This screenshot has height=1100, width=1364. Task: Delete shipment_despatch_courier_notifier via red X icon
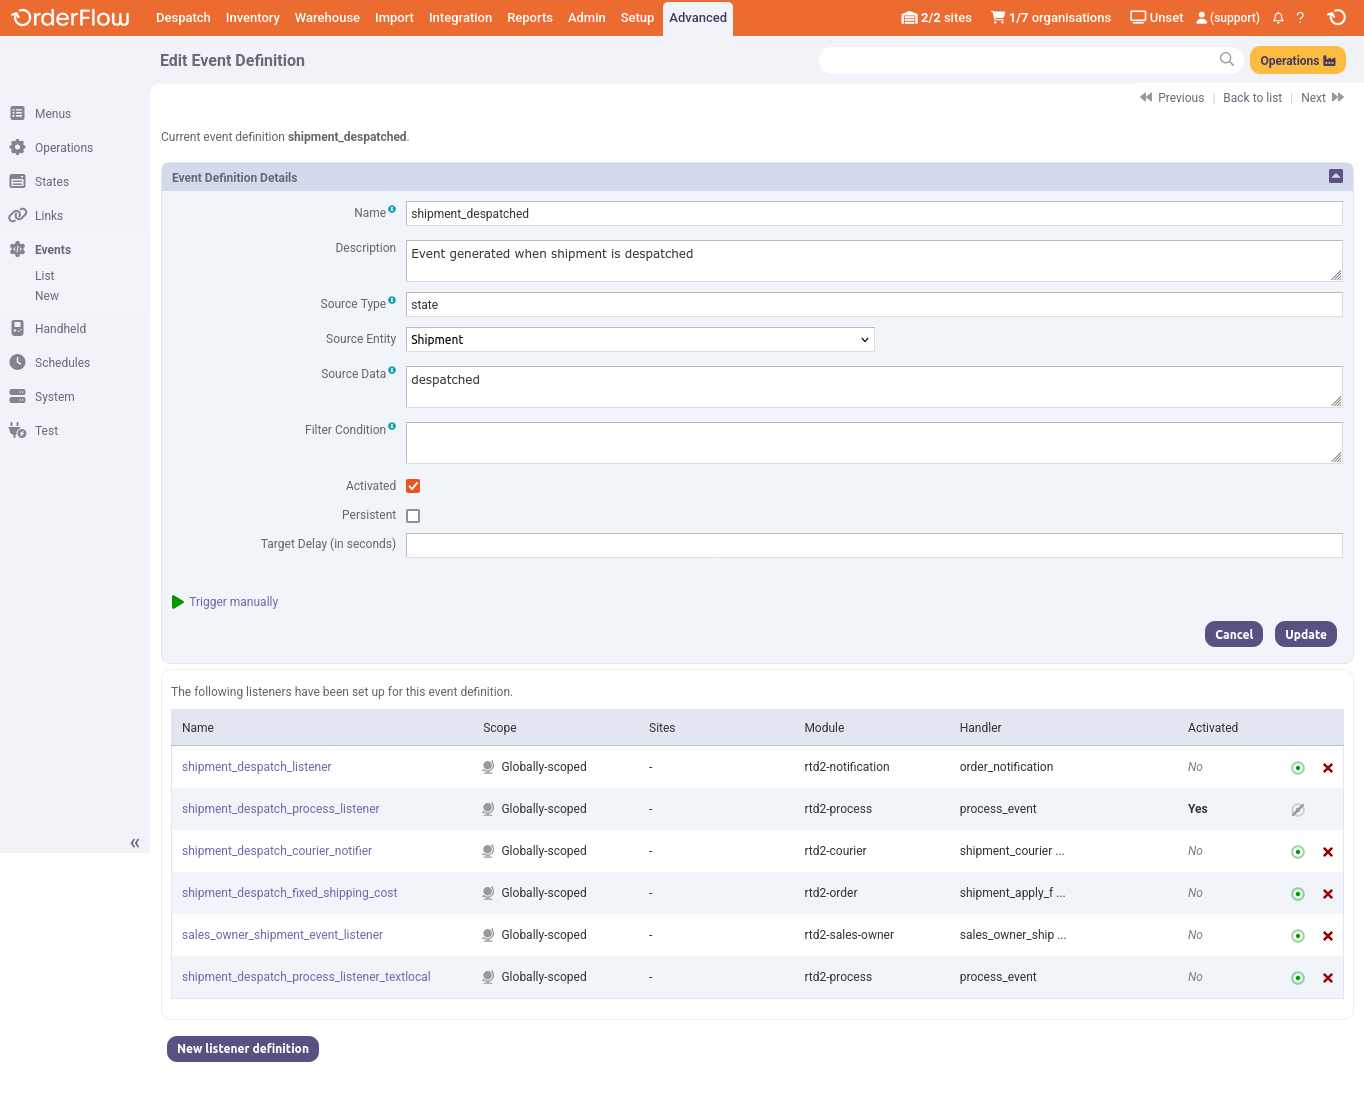click(1328, 852)
